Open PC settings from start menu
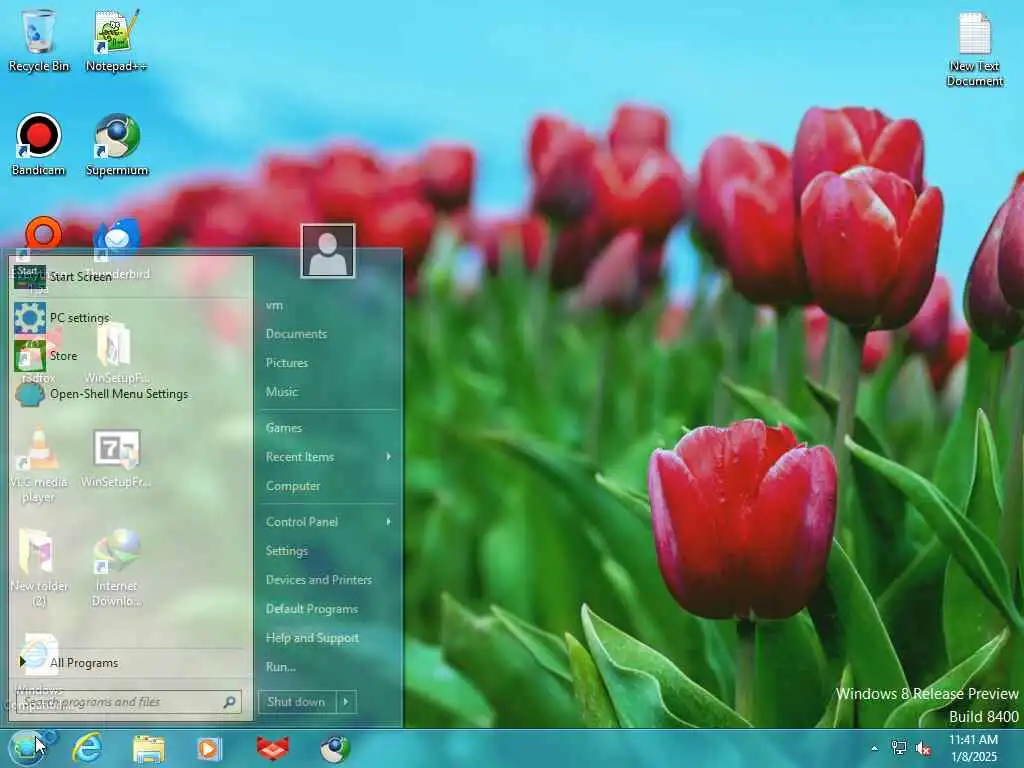The image size is (1024, 768). point(129,318)
